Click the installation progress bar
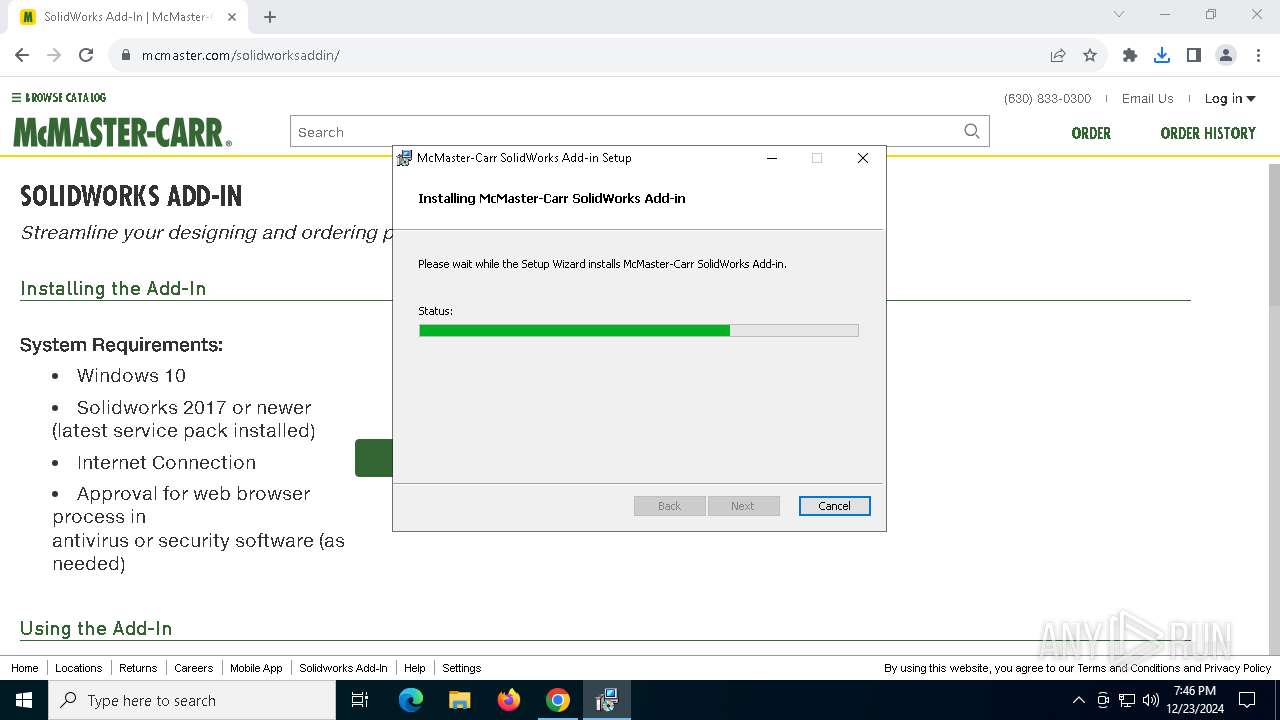Screen dimensions: 1280x720 (x=639, y=330)
